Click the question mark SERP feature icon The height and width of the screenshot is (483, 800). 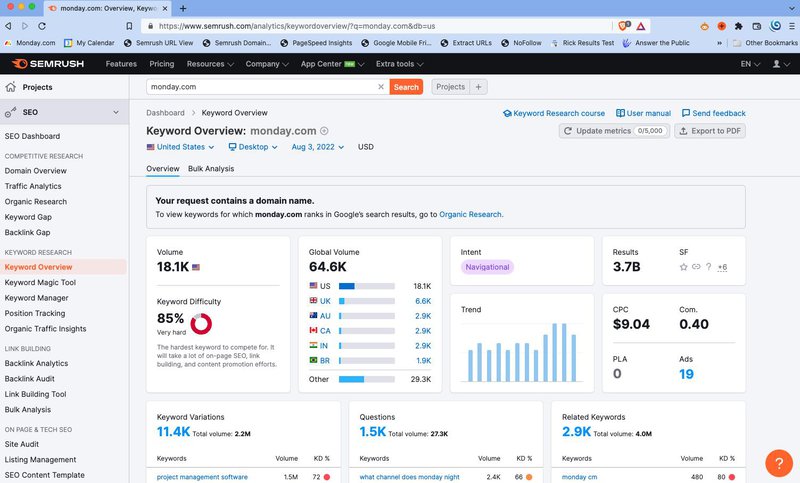click(708, 267)
